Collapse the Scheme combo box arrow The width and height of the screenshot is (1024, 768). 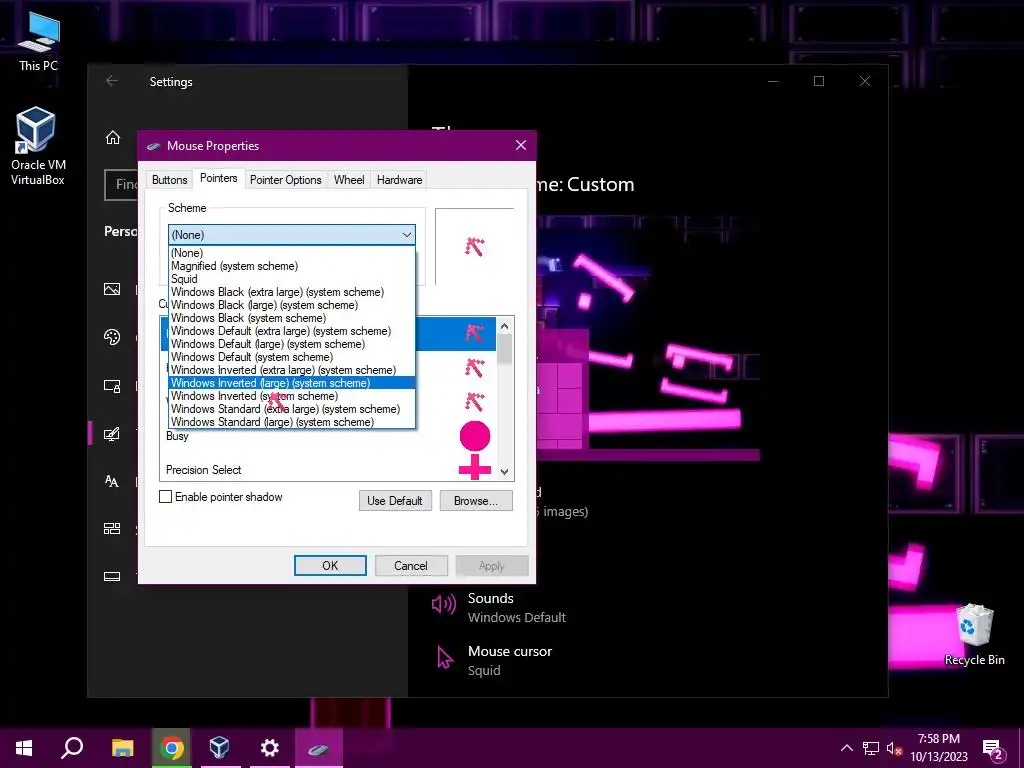(x=407, y=234)
